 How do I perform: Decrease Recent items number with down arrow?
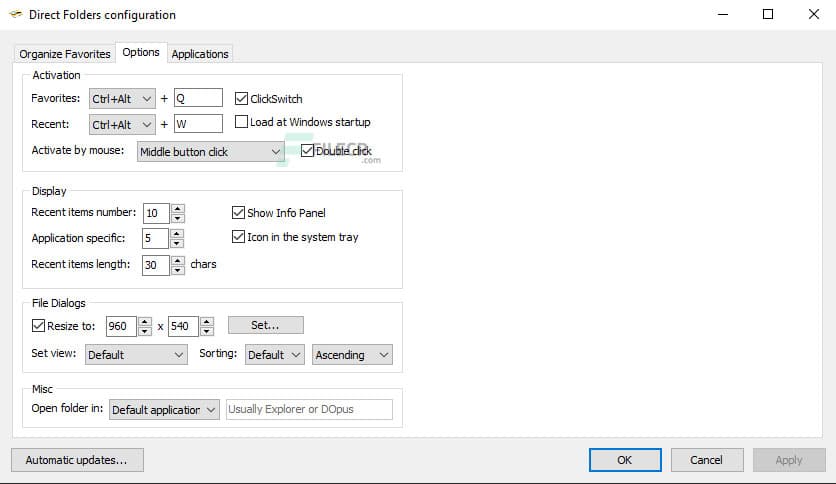tap(178, 218)
